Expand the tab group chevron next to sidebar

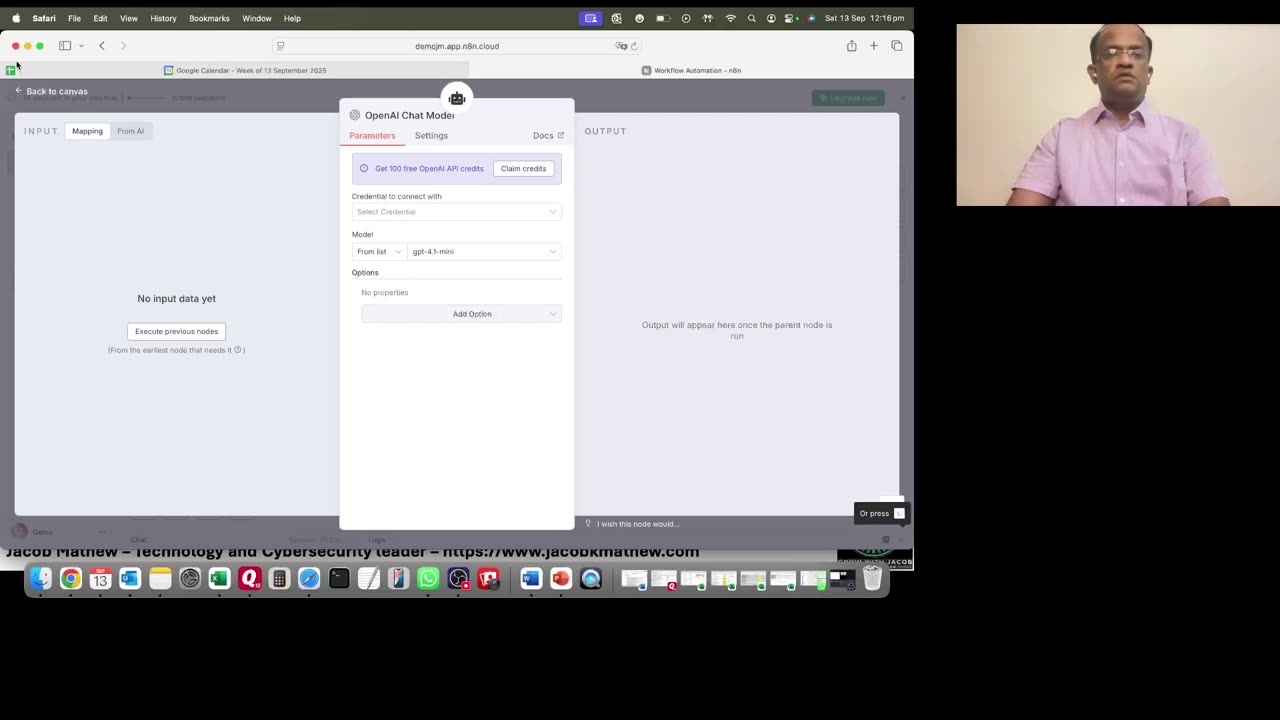coord(81,46)
